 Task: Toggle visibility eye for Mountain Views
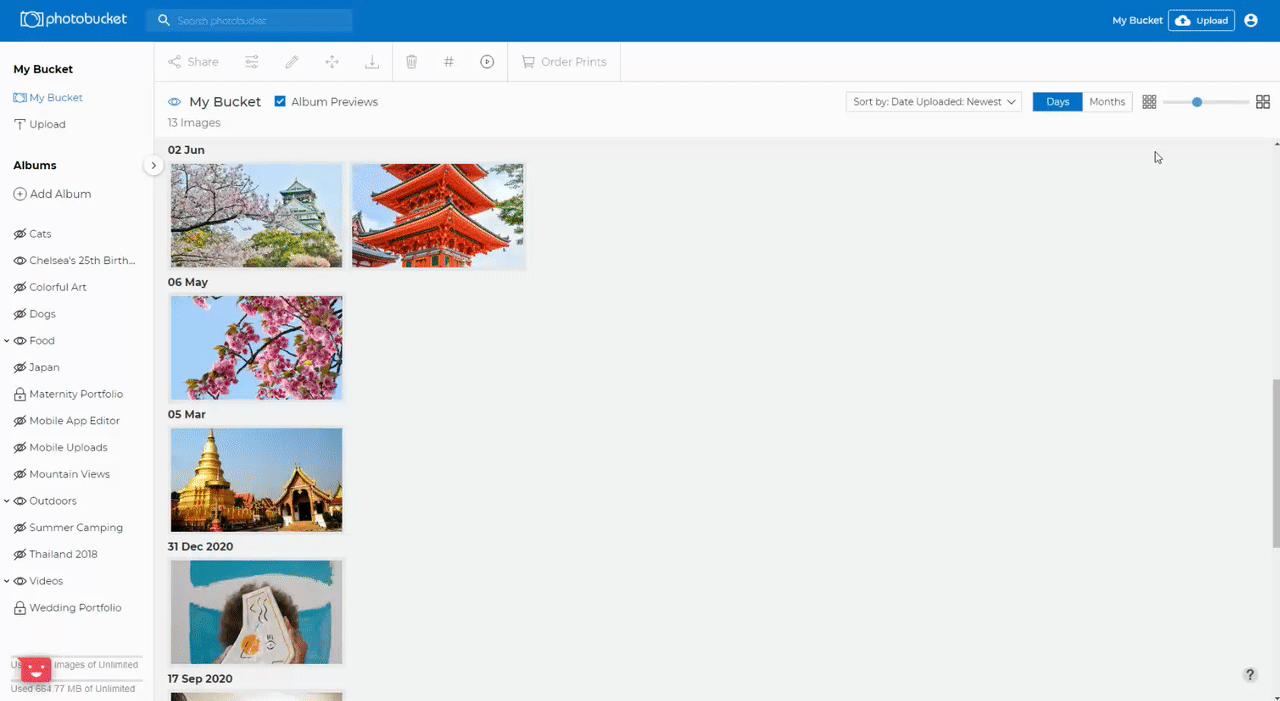[19, 474]
